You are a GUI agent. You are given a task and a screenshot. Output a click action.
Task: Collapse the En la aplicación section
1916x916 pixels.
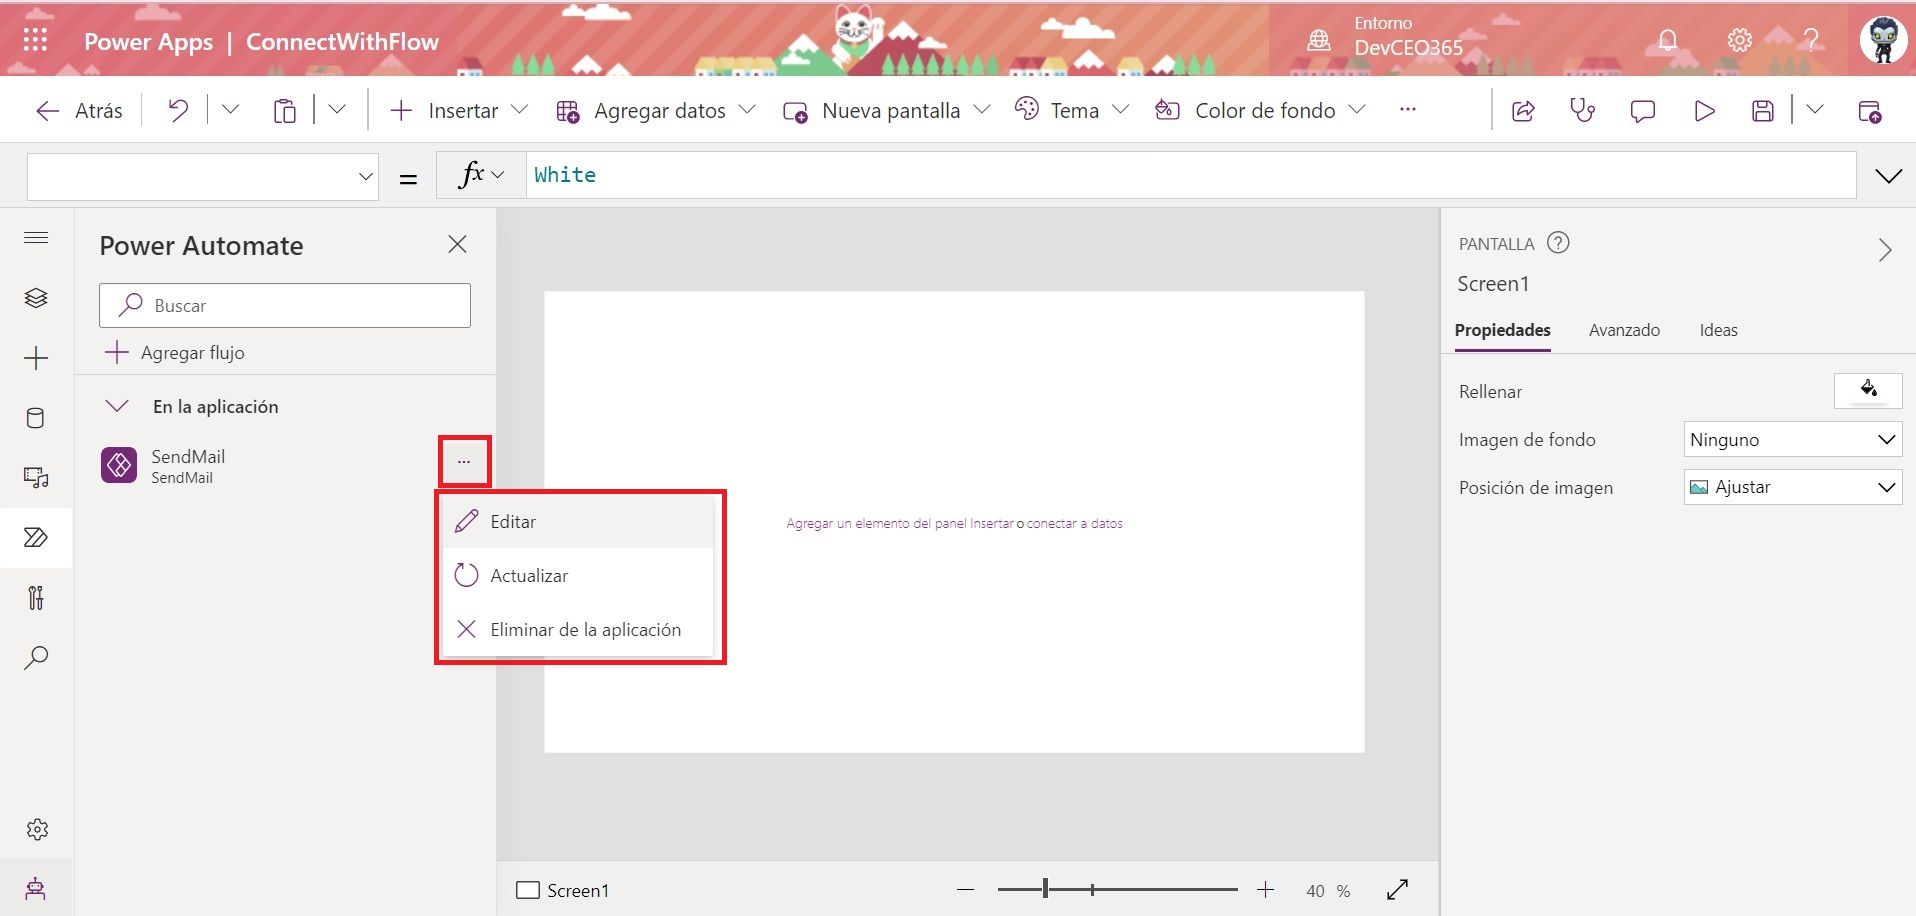(x=117, y=406)
